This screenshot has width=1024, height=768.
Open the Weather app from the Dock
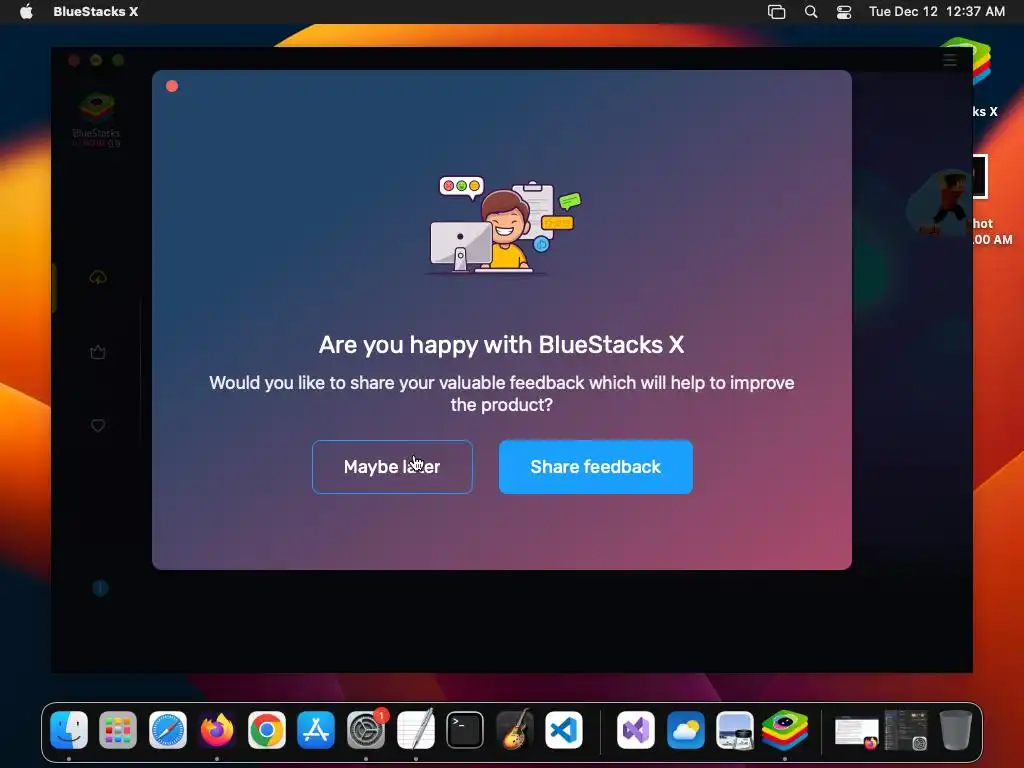click(x=685, y=729)
